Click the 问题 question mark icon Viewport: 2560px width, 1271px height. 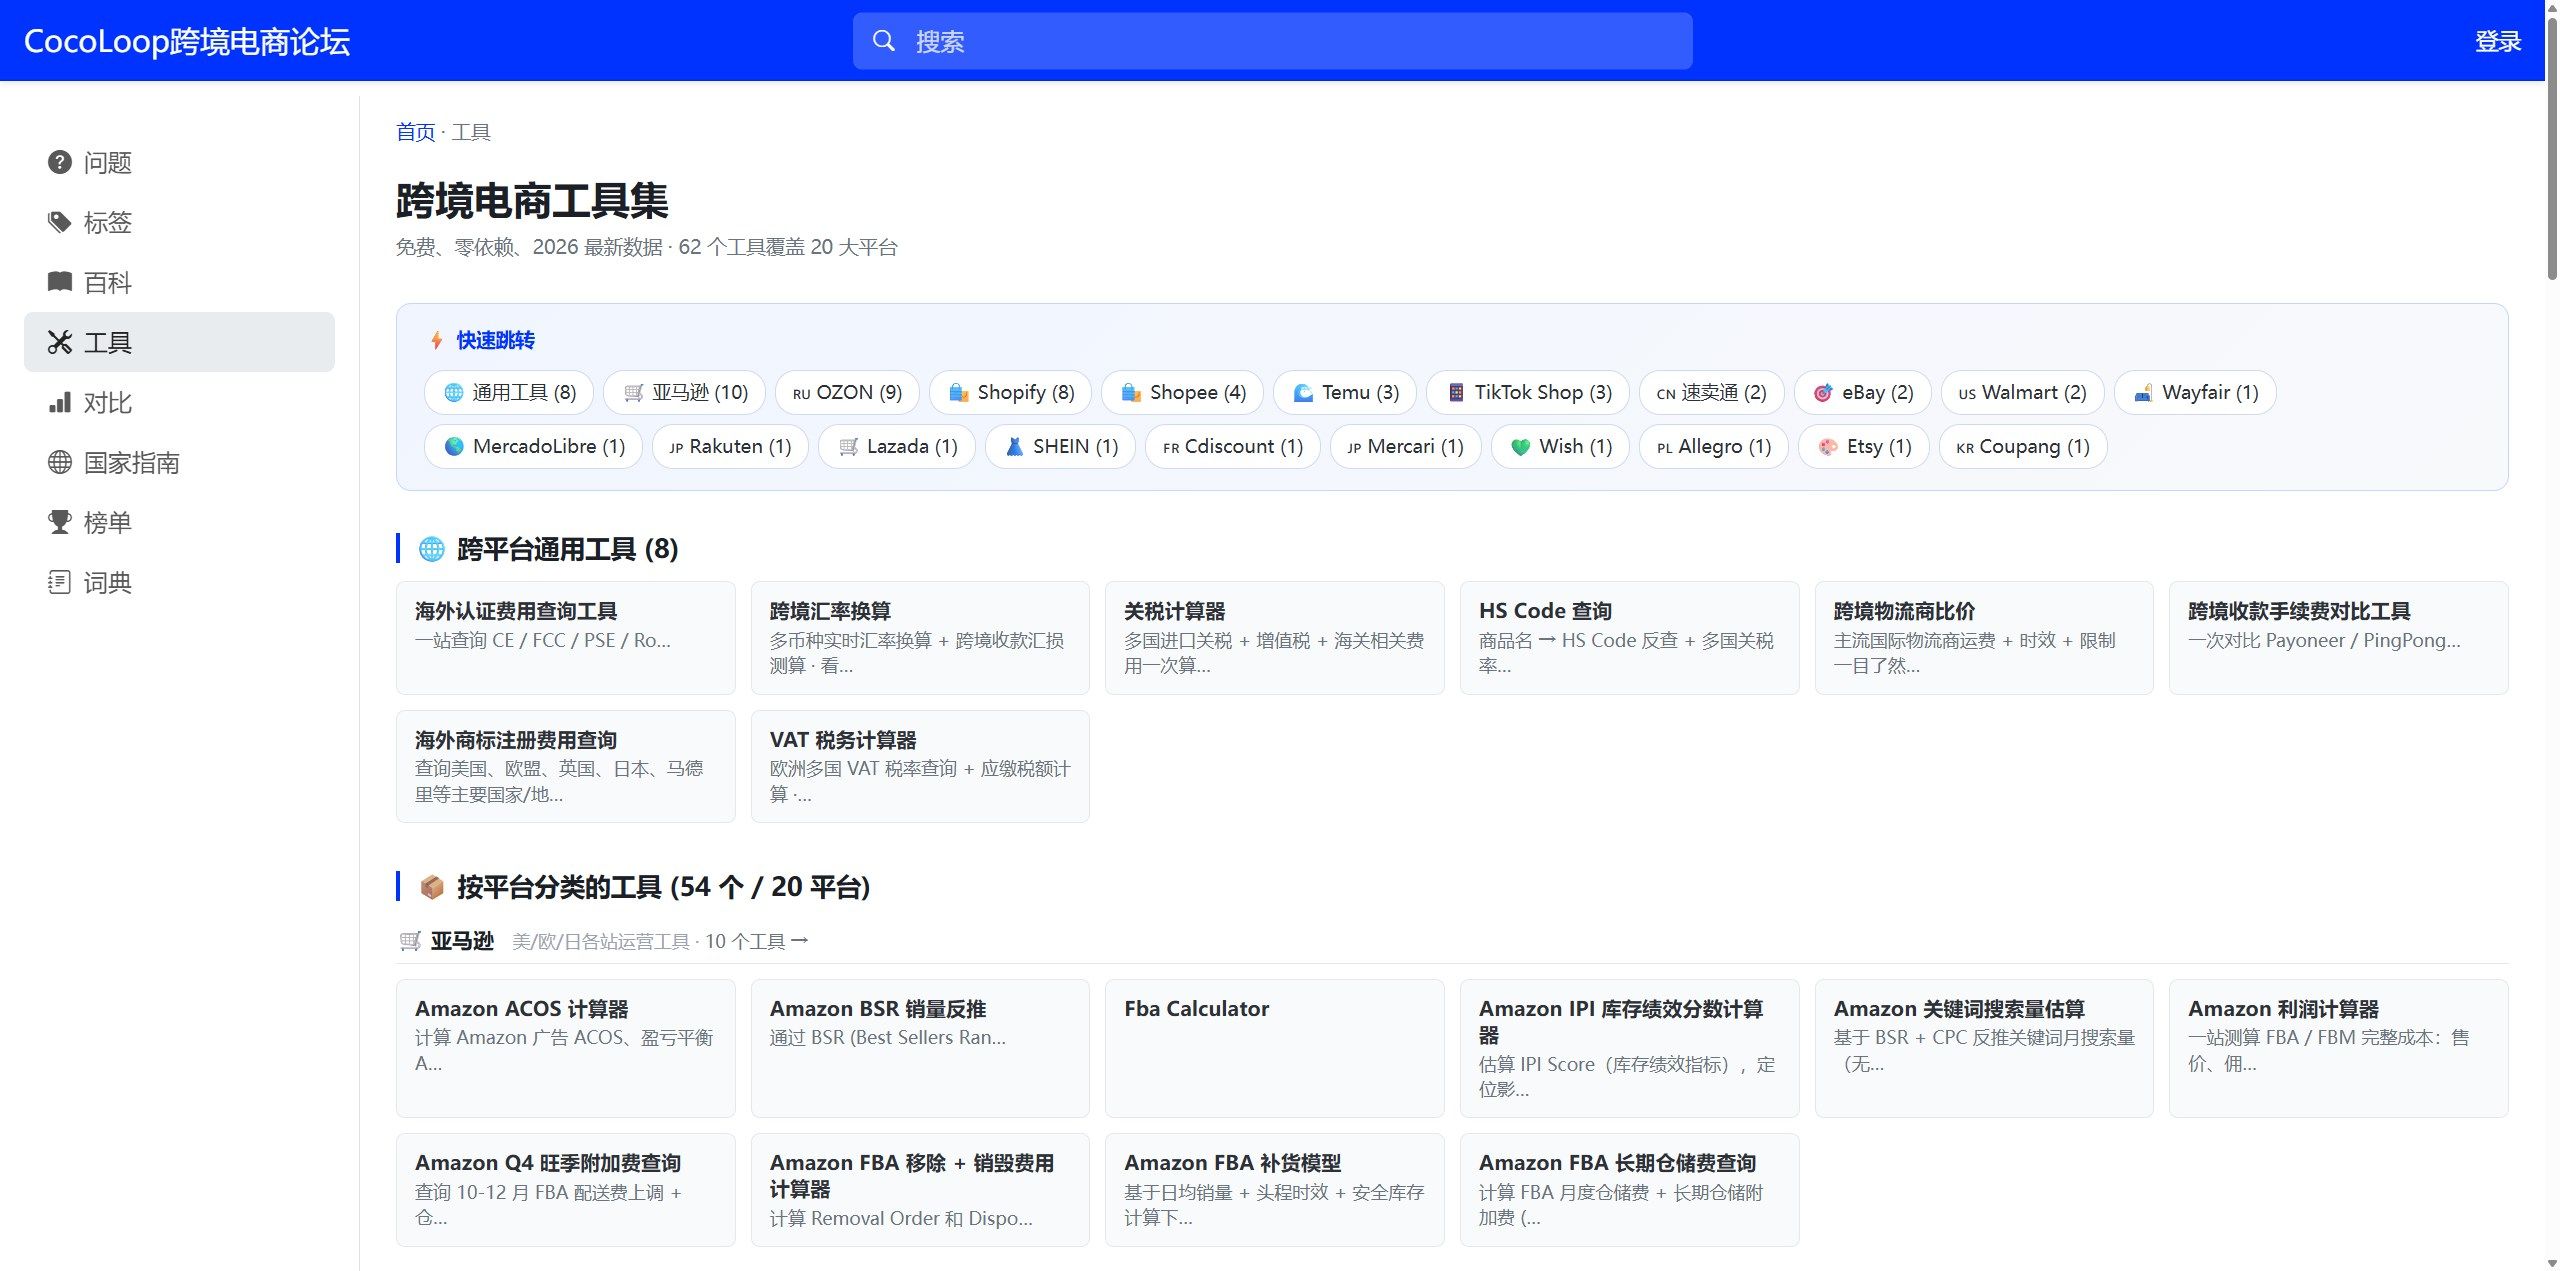pyautogui.click(x=60, y=162)
